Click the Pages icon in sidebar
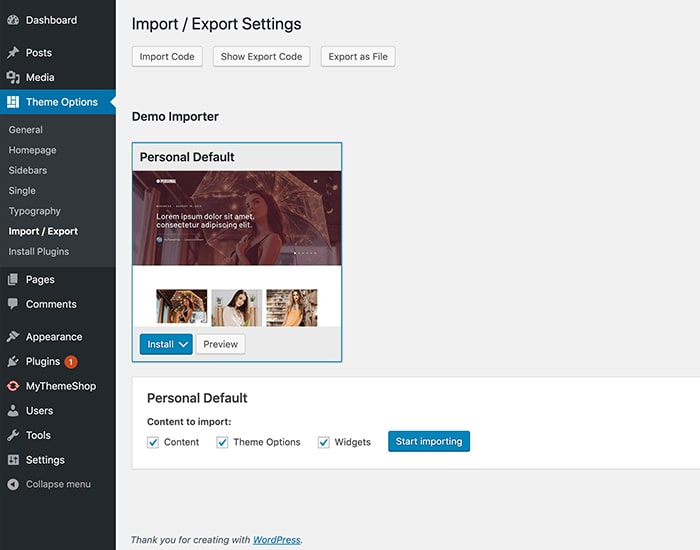Image resolution: width=700 pixels, height=550 pixels. 13,279
